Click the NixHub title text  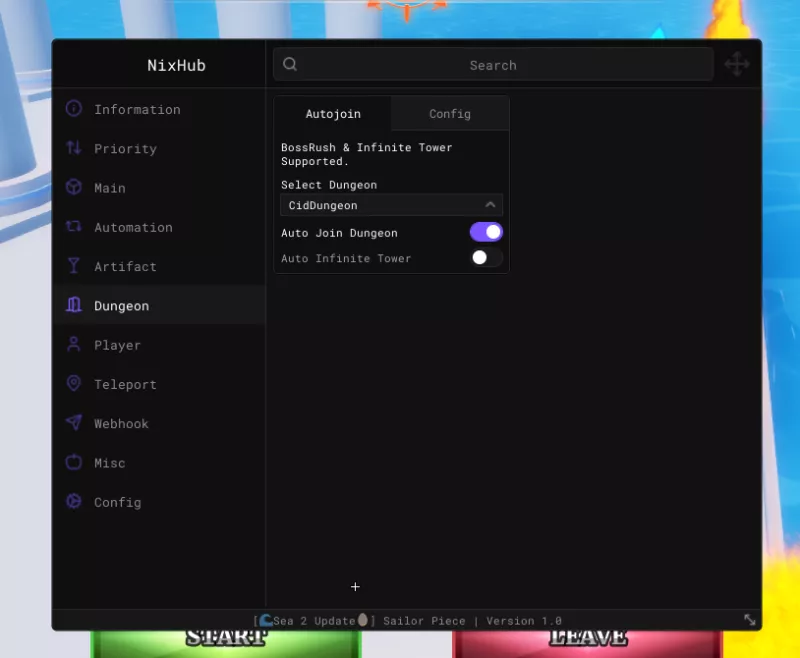(176, 65)
